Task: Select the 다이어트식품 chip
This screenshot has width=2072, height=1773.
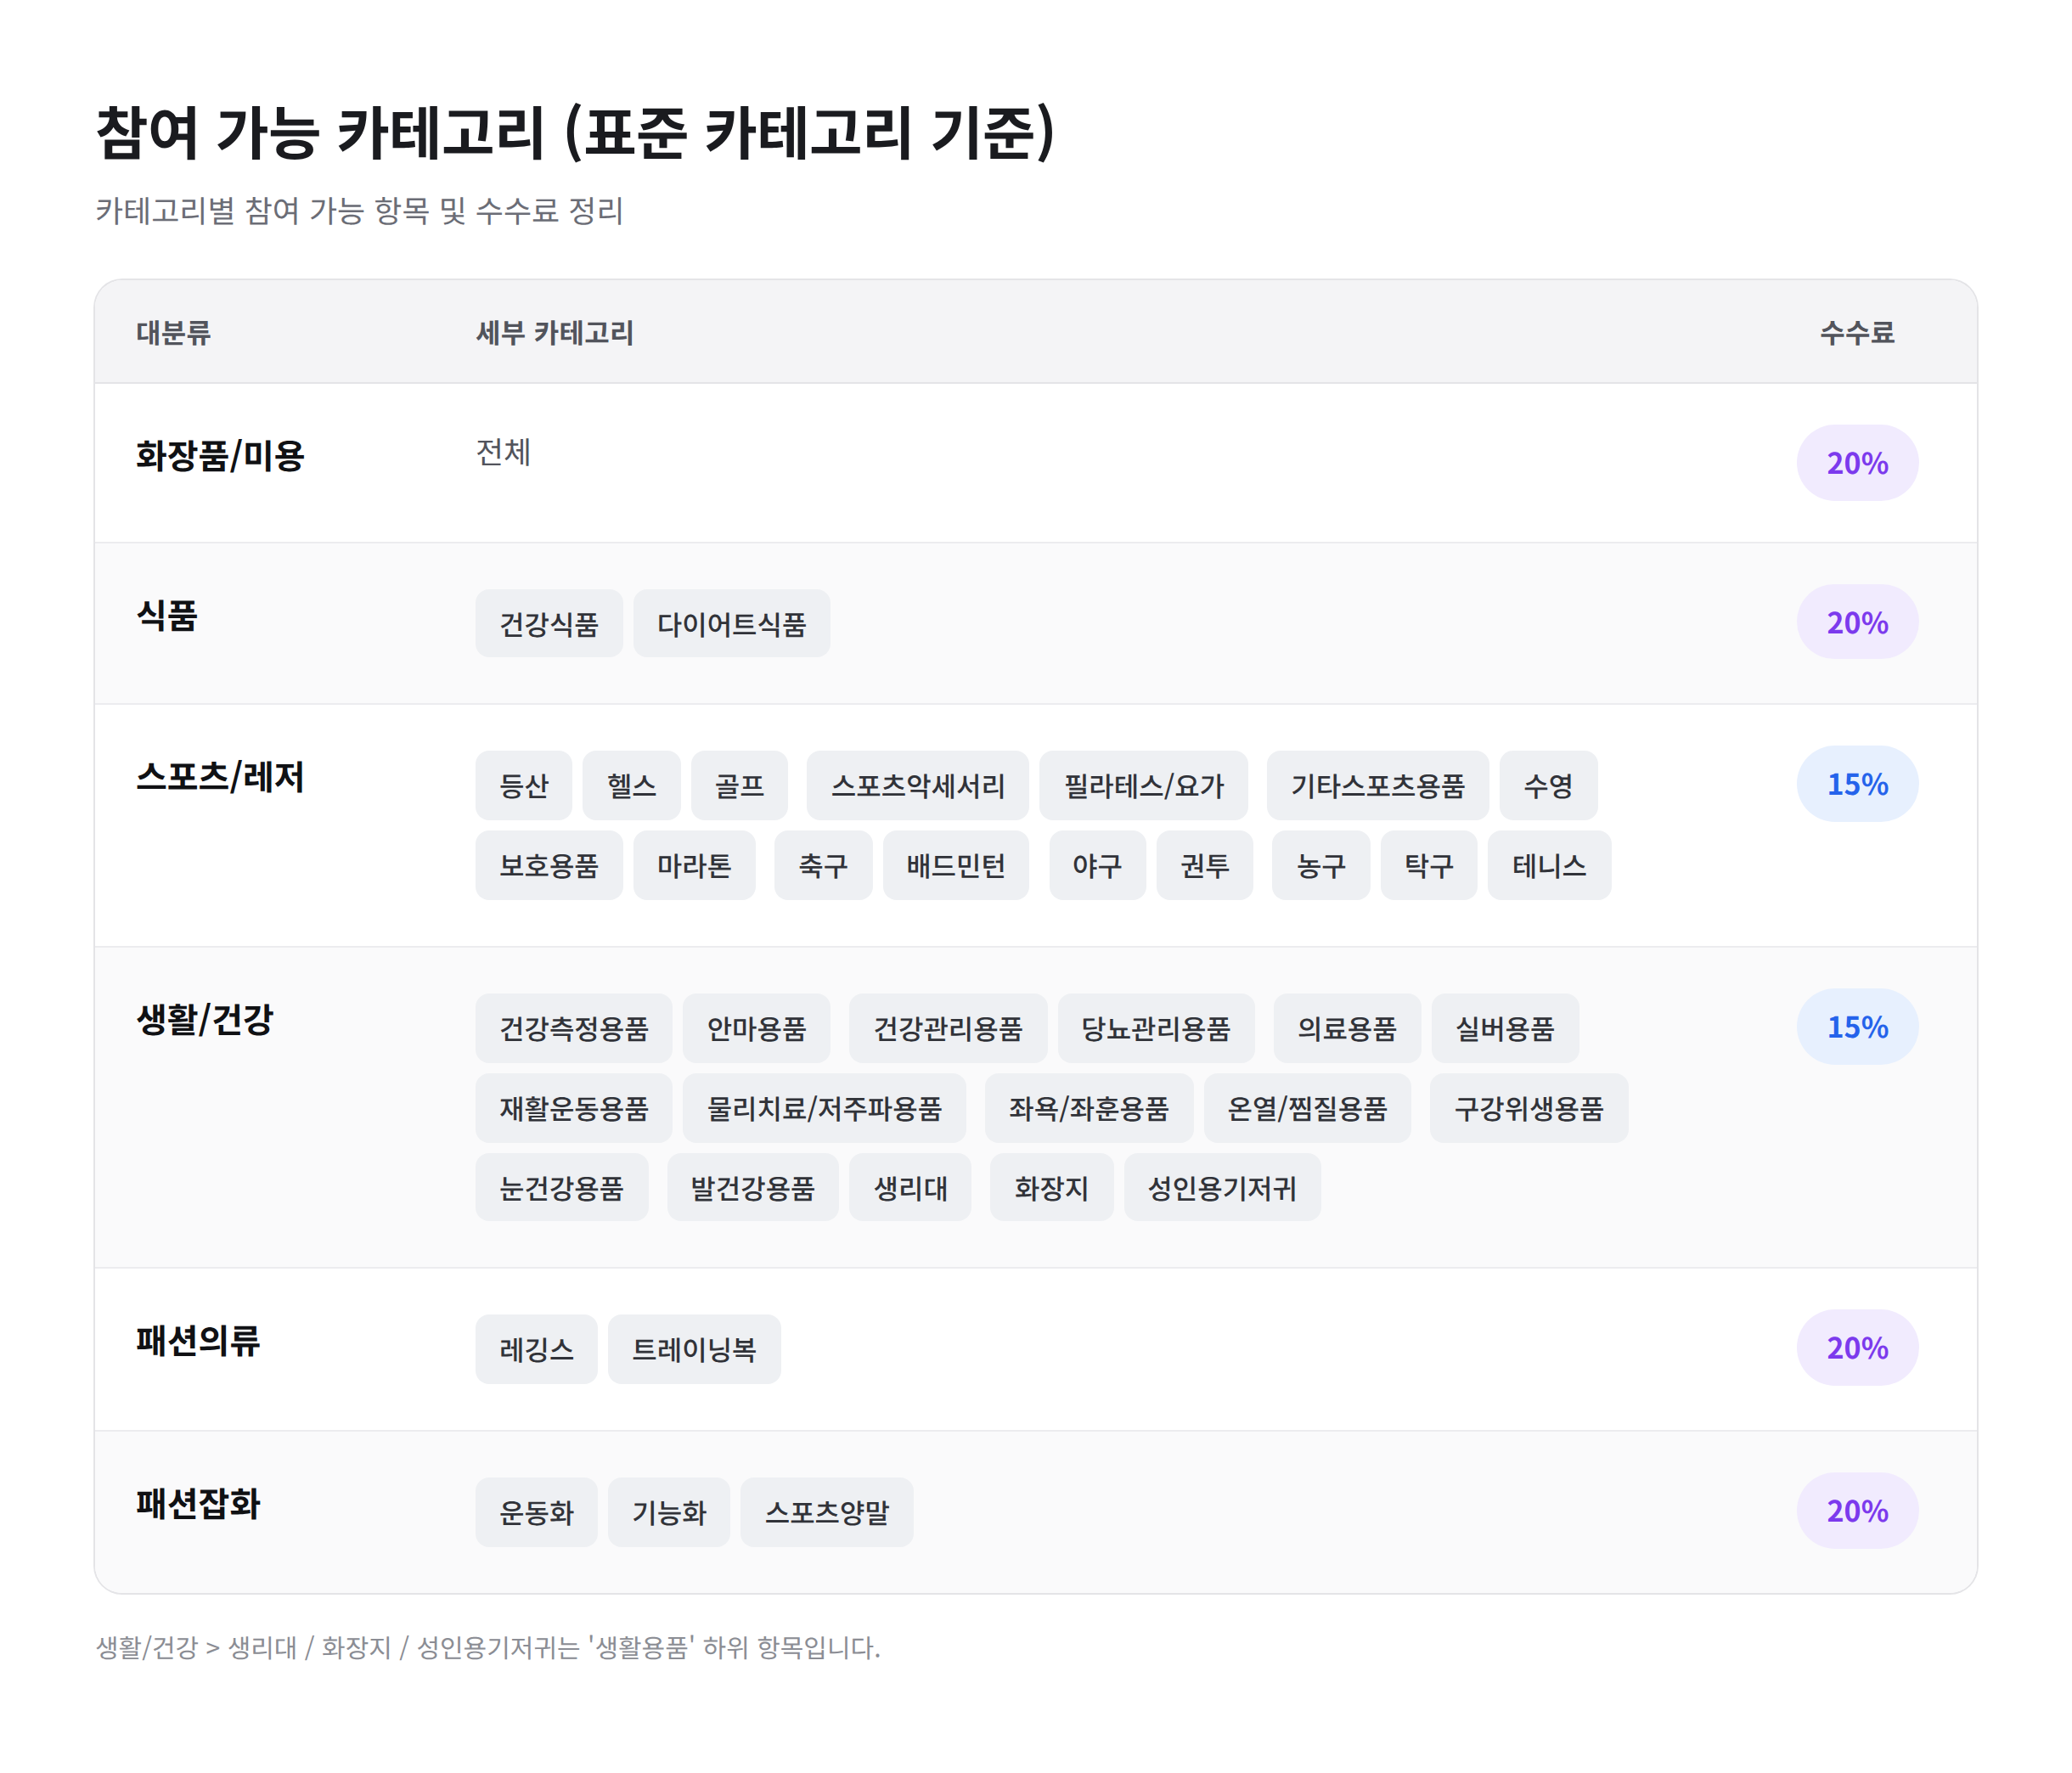Action: pos(731,624)
